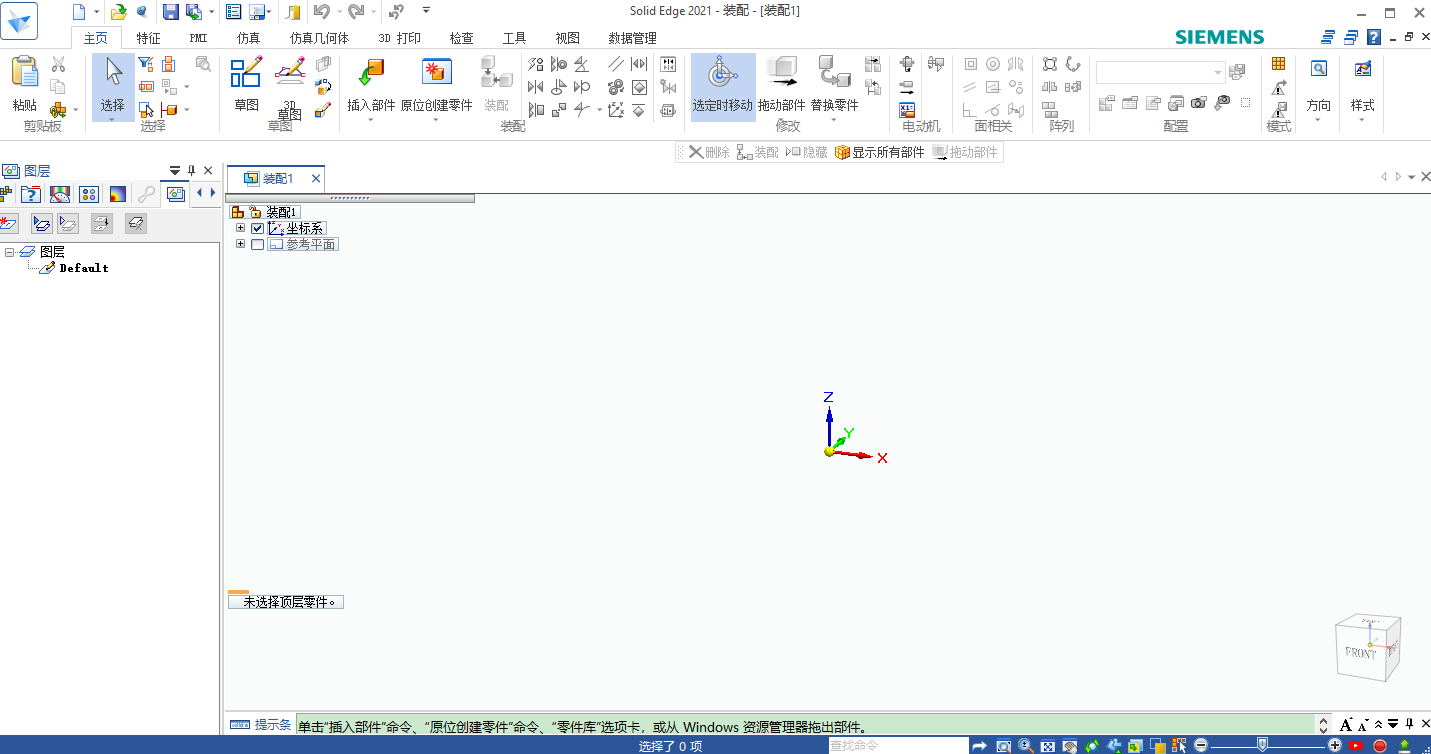
Task: Select the Create Part In-Place (原位创建零件) tool
Action: tap(436, 74)
